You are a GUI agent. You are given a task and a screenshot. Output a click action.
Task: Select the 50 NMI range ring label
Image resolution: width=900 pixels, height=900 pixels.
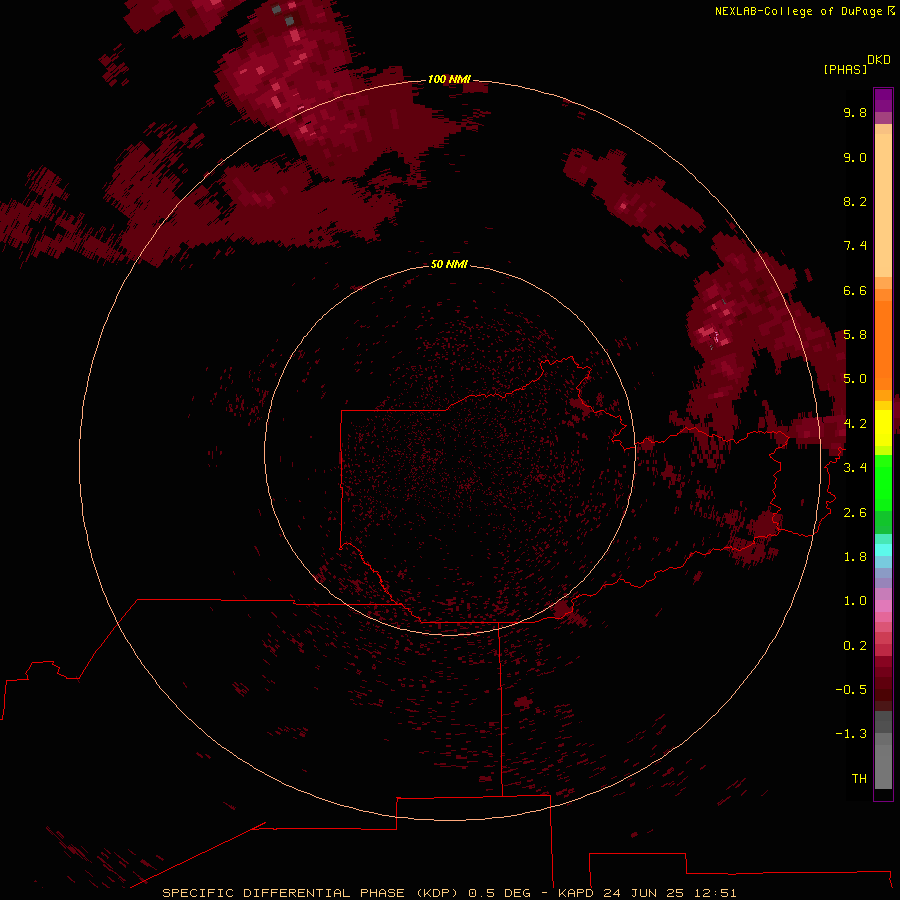pos(449,264)
